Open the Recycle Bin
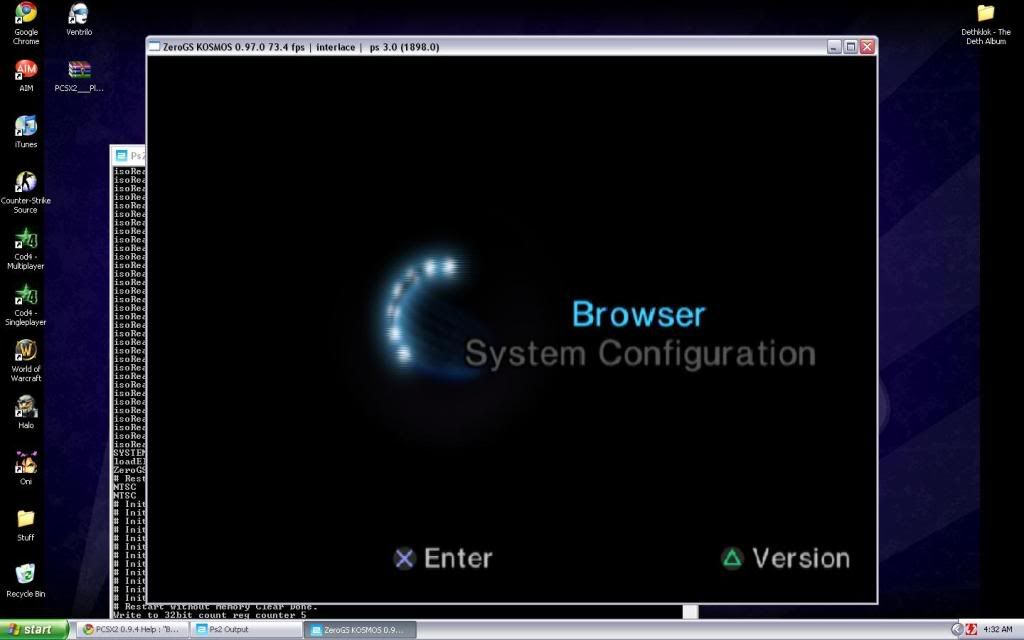 coord(26,581)
